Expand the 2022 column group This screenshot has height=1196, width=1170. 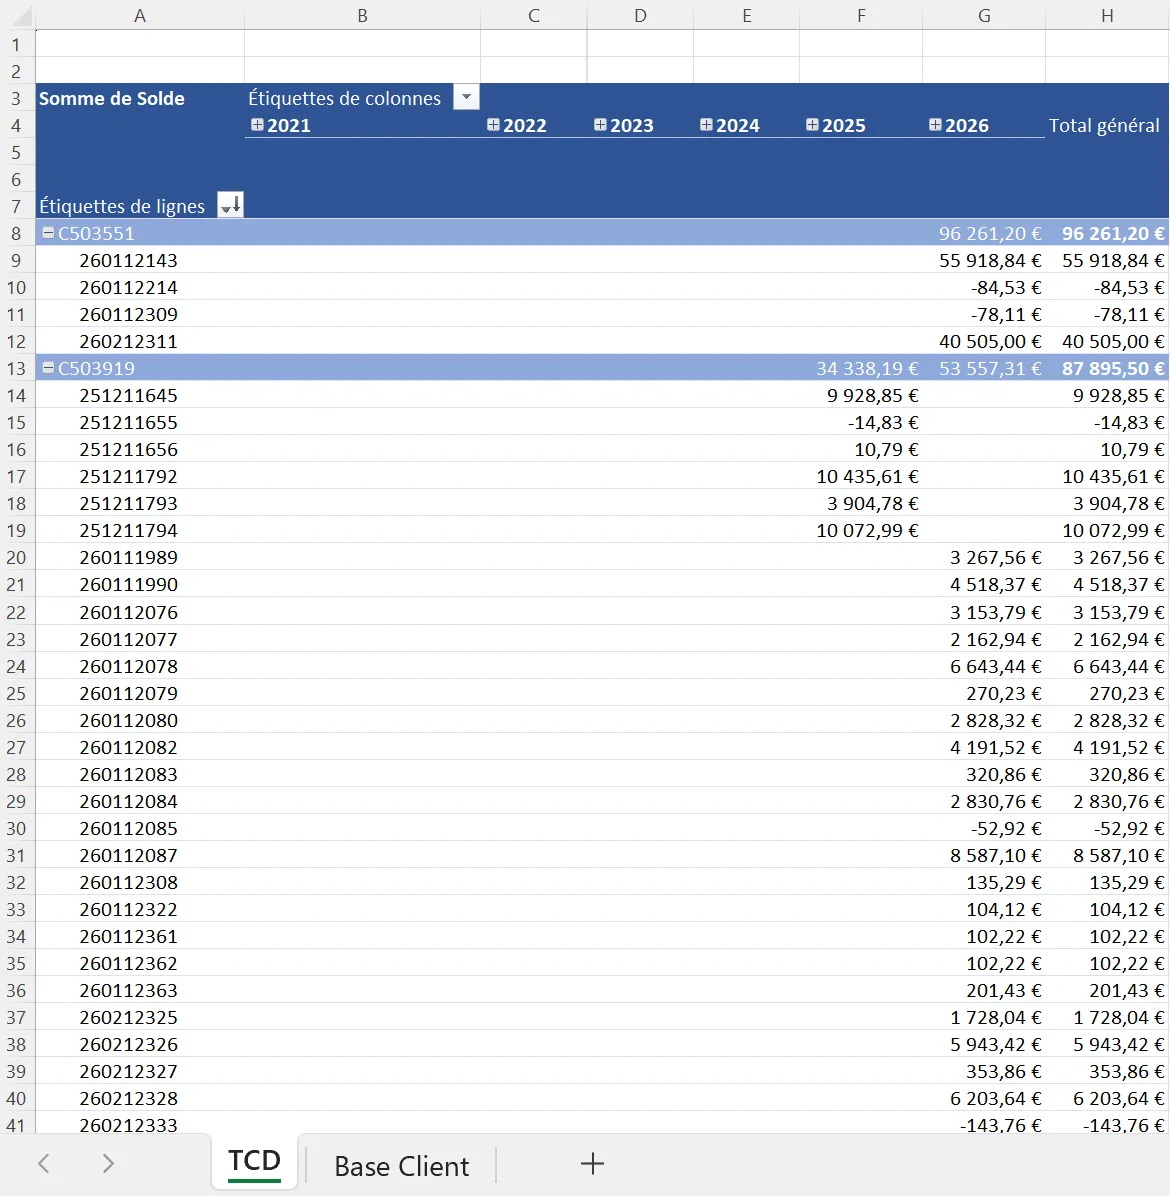(x=493, y=124)
